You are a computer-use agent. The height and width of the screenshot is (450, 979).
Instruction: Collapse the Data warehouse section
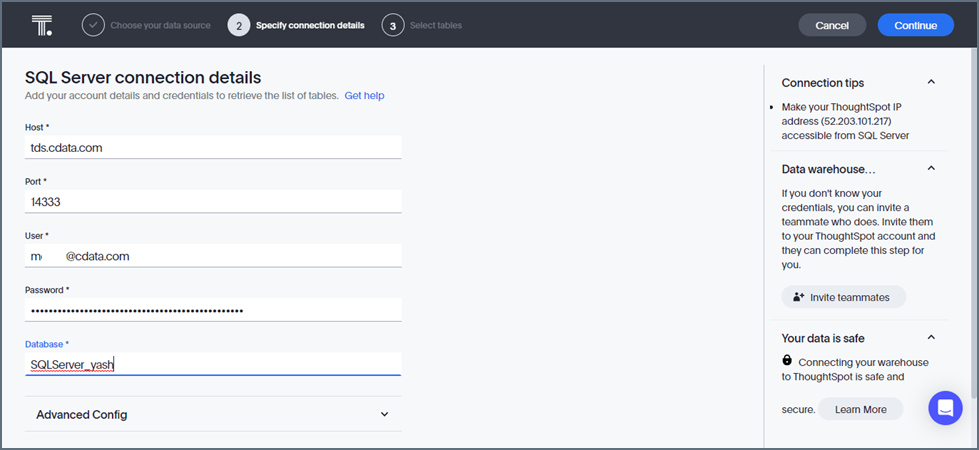point(931,169)
